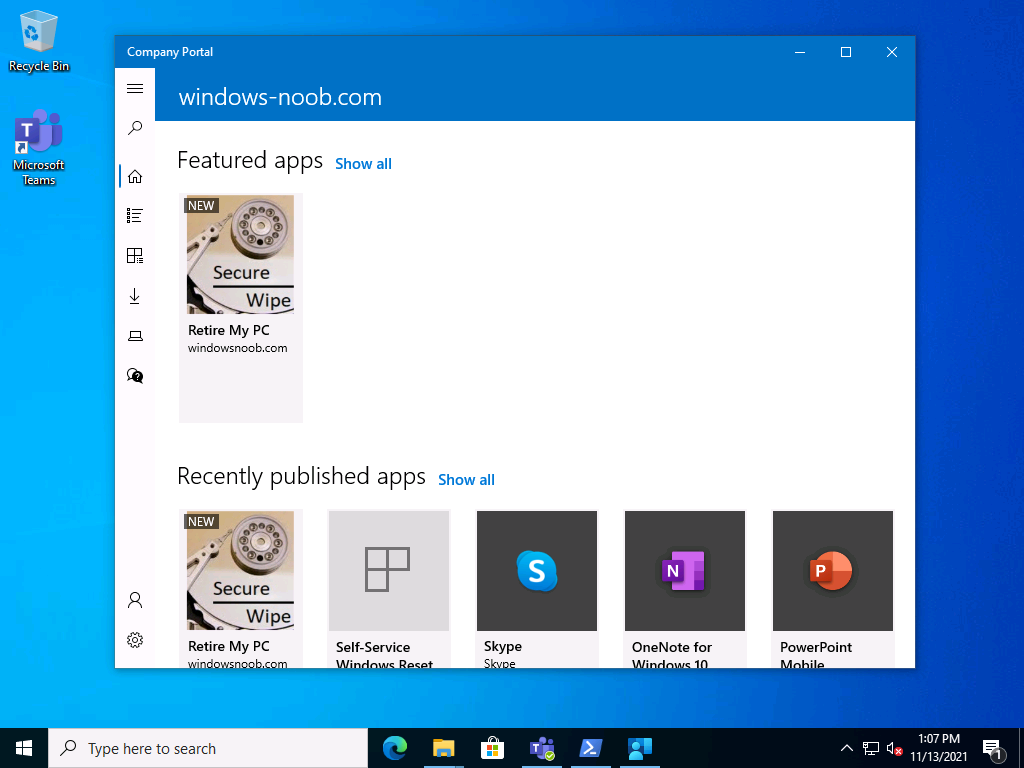Click the Recycle Bin desktop icon
This screenshot has height=768, width=1024.
[x=39, y=40]
